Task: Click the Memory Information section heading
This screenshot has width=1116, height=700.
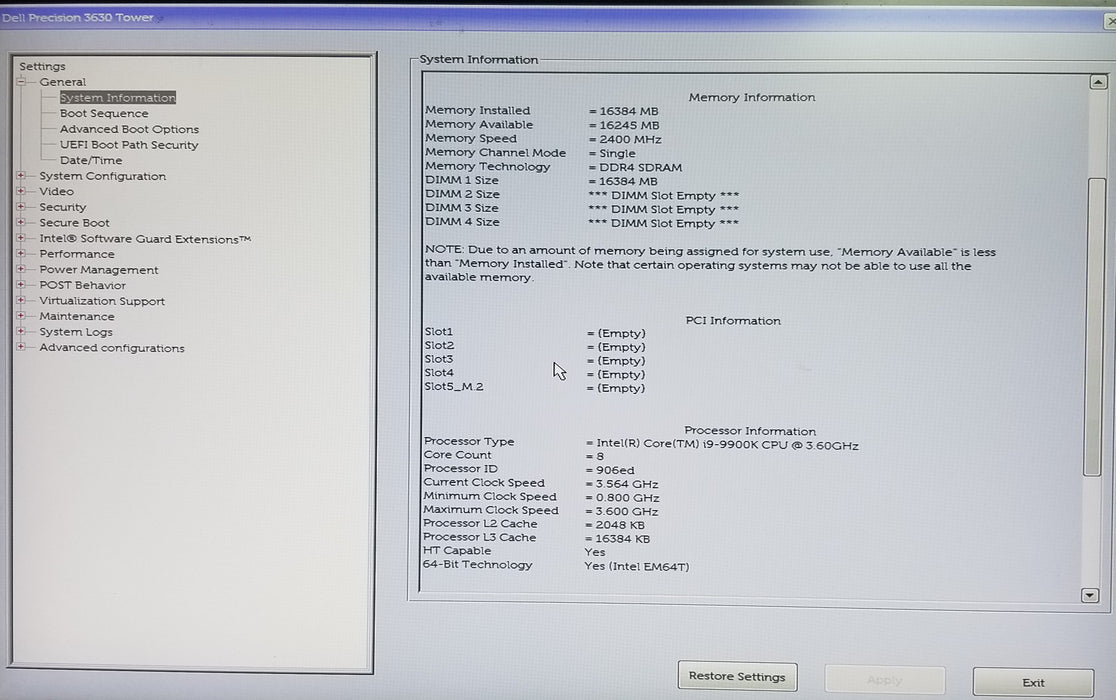Action: pyautogui.click(x=752, y=97)
